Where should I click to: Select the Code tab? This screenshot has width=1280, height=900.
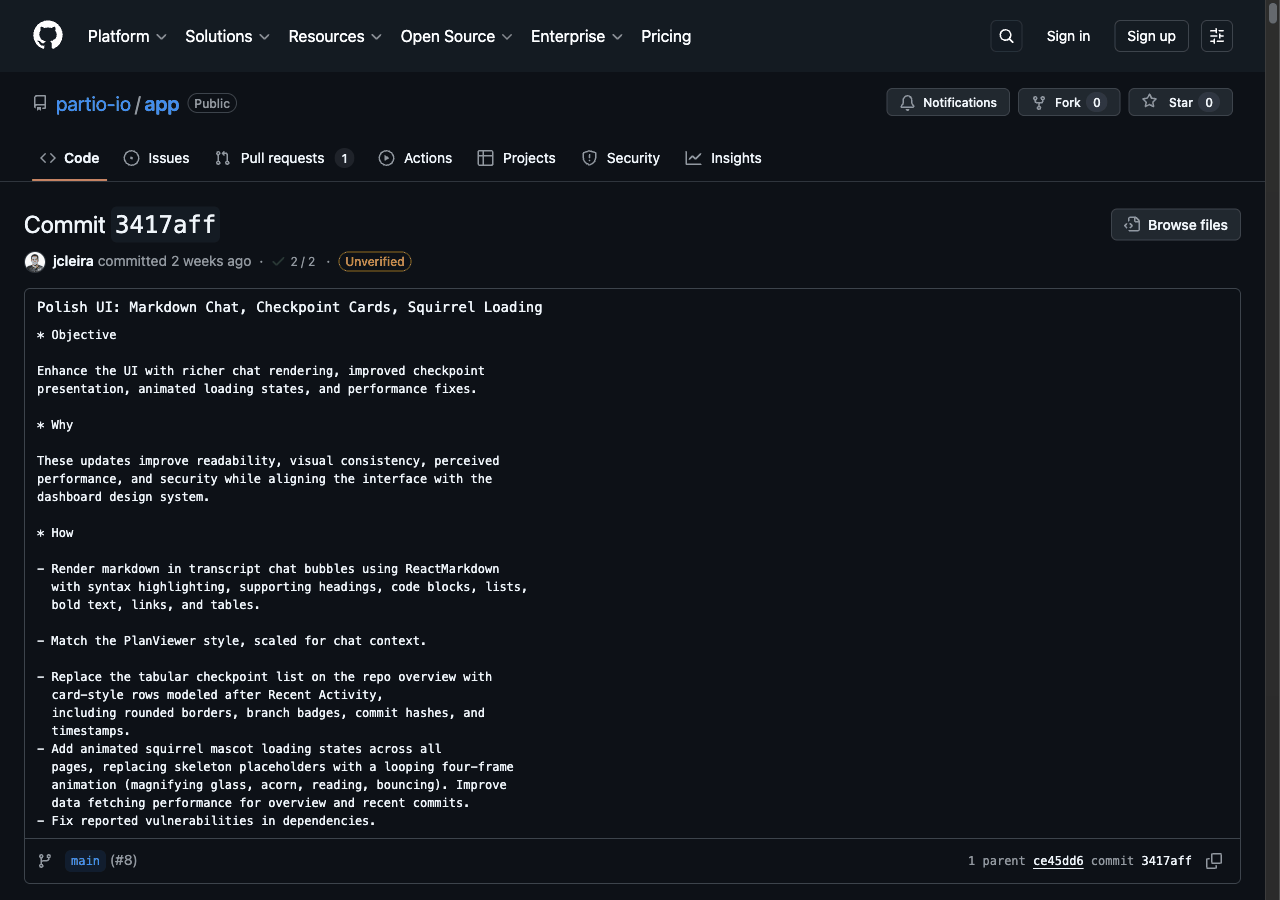point(70,158)
